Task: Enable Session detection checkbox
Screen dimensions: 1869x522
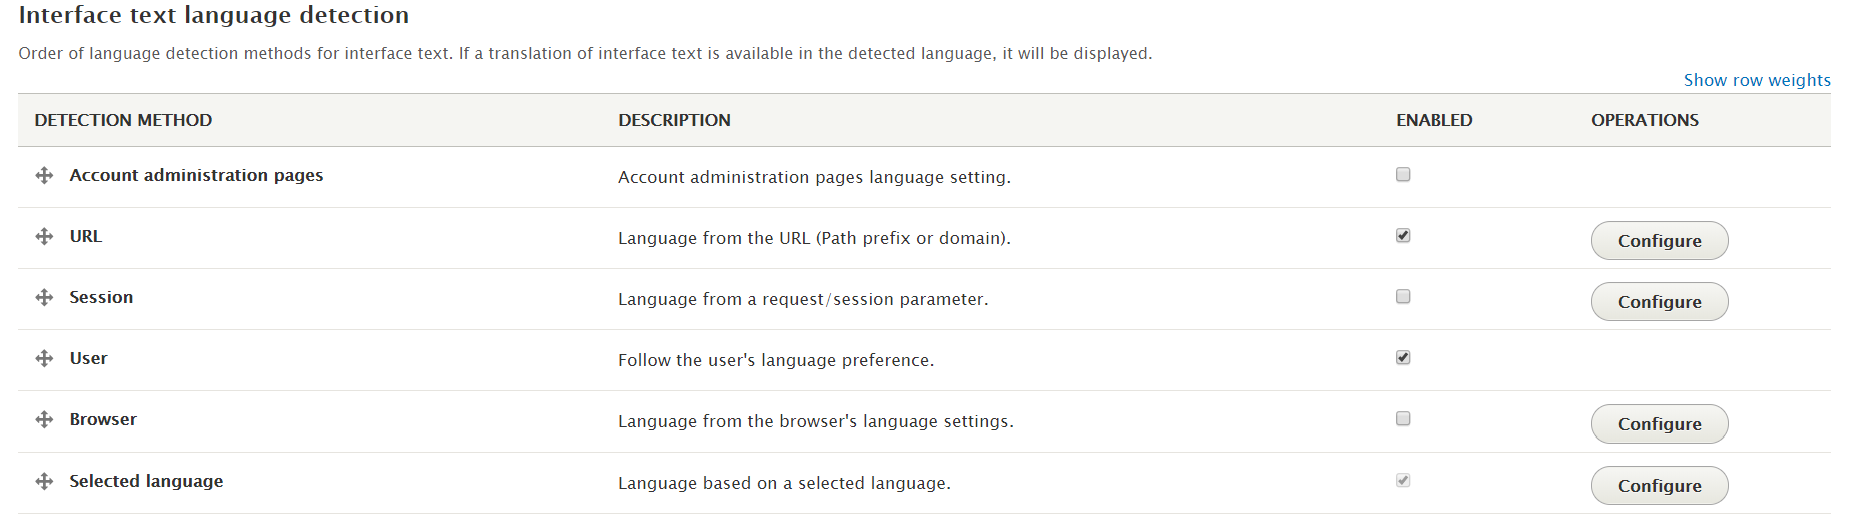Action: pos(1403,297)
